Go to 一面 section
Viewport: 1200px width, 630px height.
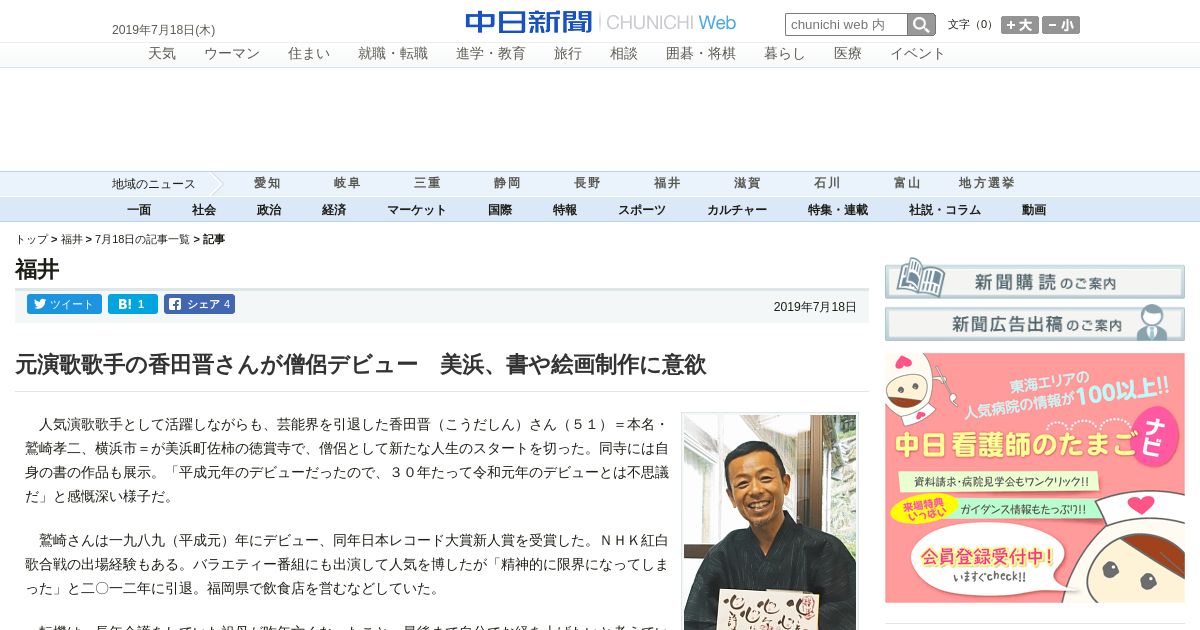(x=139, y=210)
